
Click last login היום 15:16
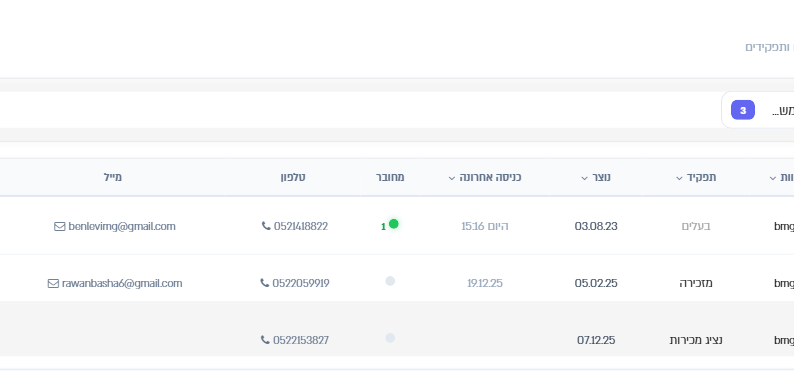[x=485, y=226]
